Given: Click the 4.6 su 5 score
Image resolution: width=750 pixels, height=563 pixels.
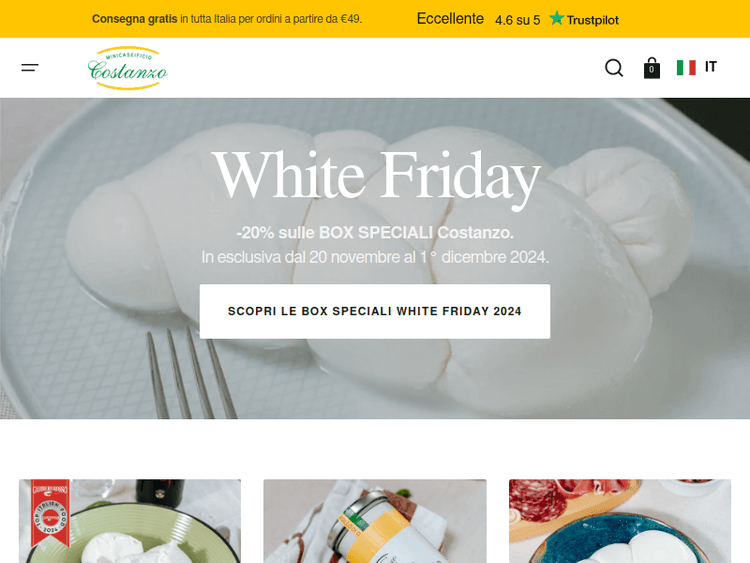Looking at the screenshot, I should (518, 20).
